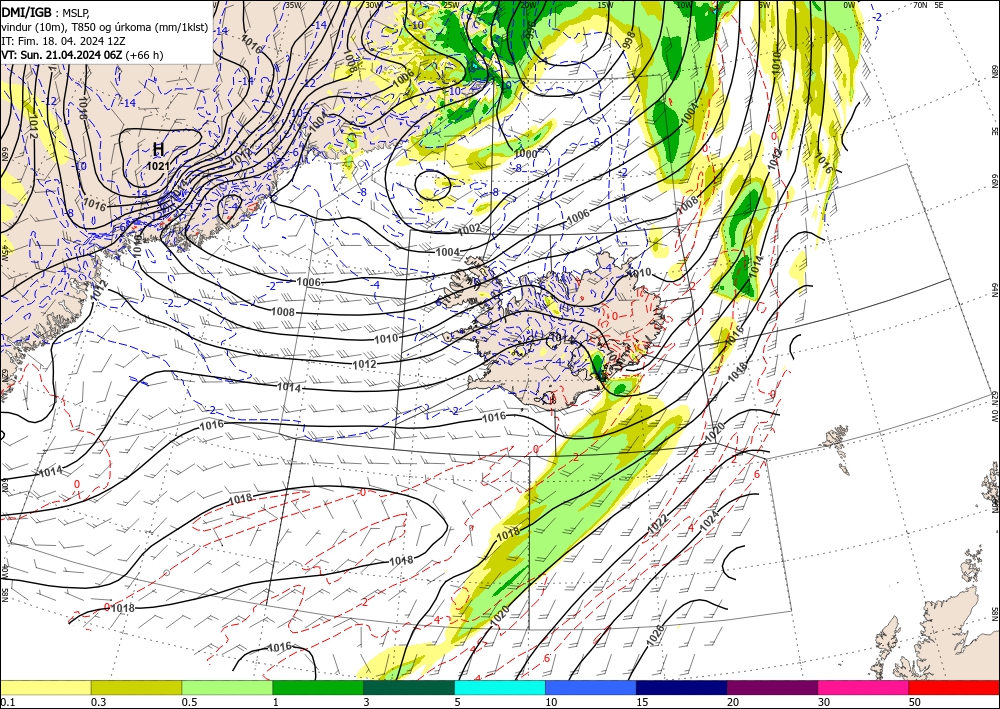
Task: Pick the pink 30 mm legend swatch
Action: click(x=864, y=687)
